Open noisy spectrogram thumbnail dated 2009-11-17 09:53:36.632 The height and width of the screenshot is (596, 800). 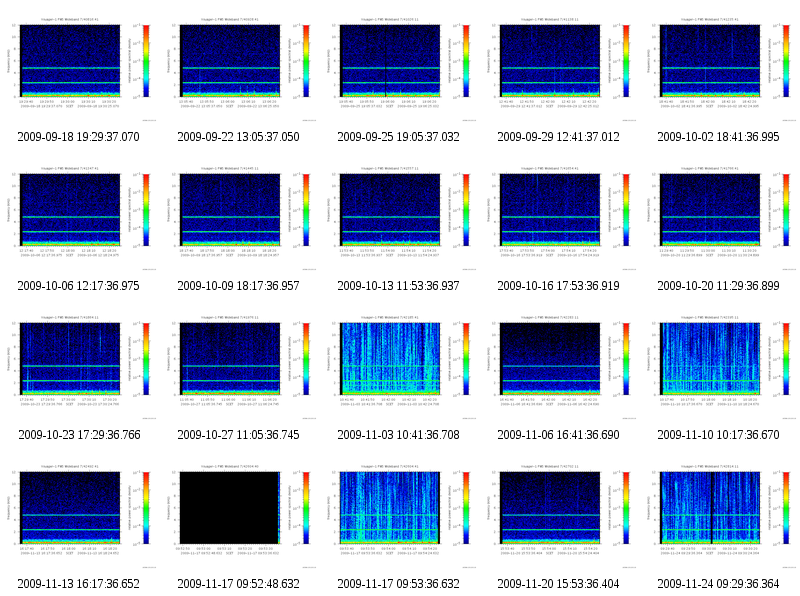click(399, 516)
